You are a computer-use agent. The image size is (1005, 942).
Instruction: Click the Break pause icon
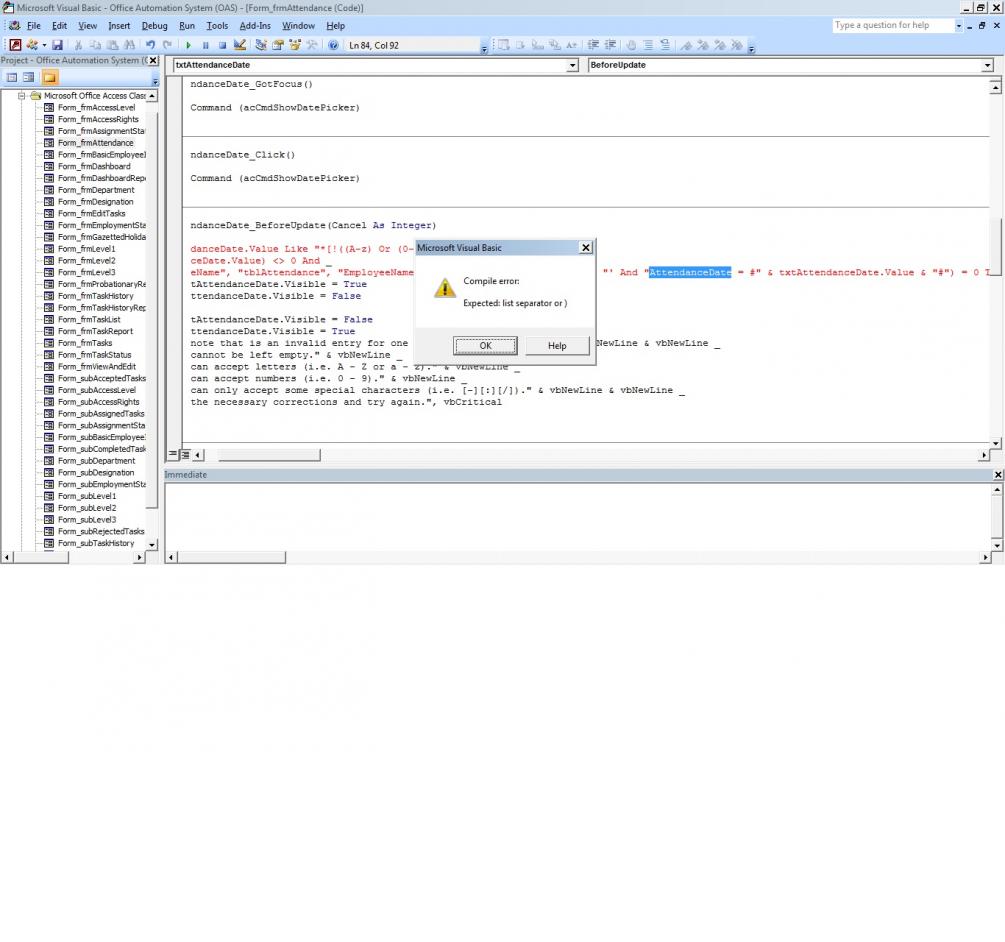[x=206, y=45]
